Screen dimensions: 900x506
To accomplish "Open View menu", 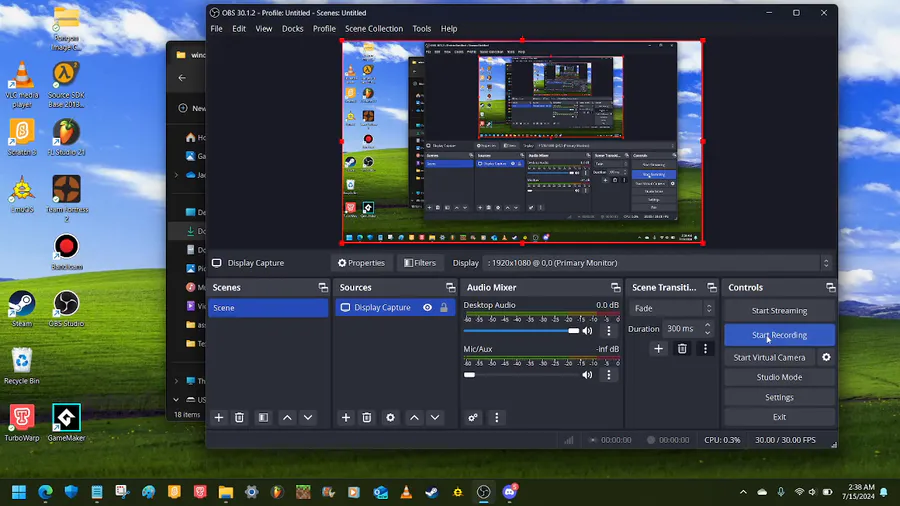I will 263,29.
